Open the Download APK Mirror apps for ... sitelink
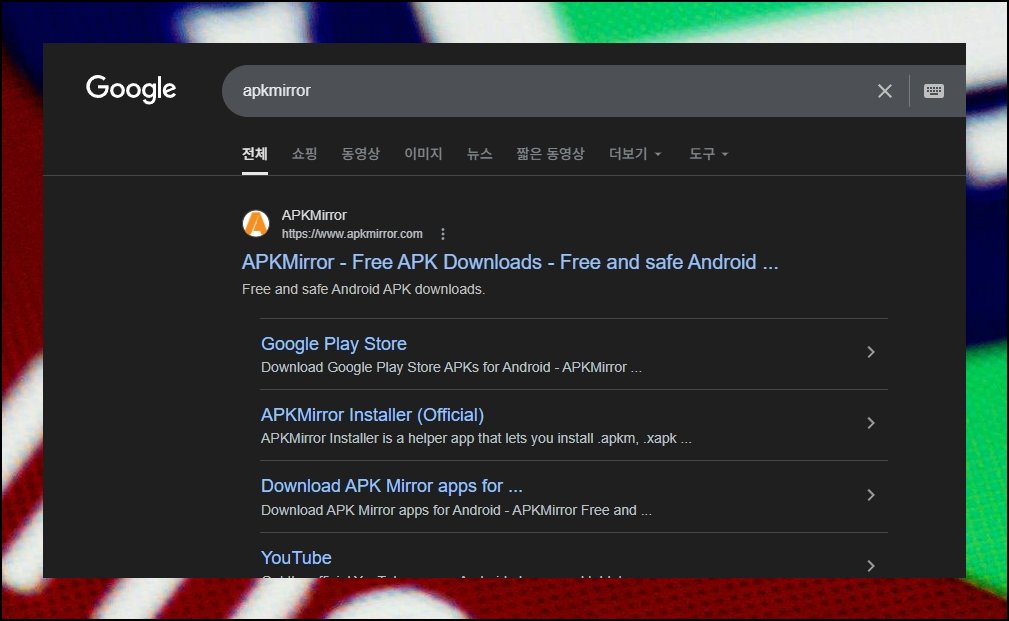The height and width of the screenshot is (621, 1009). coord(392,486)
